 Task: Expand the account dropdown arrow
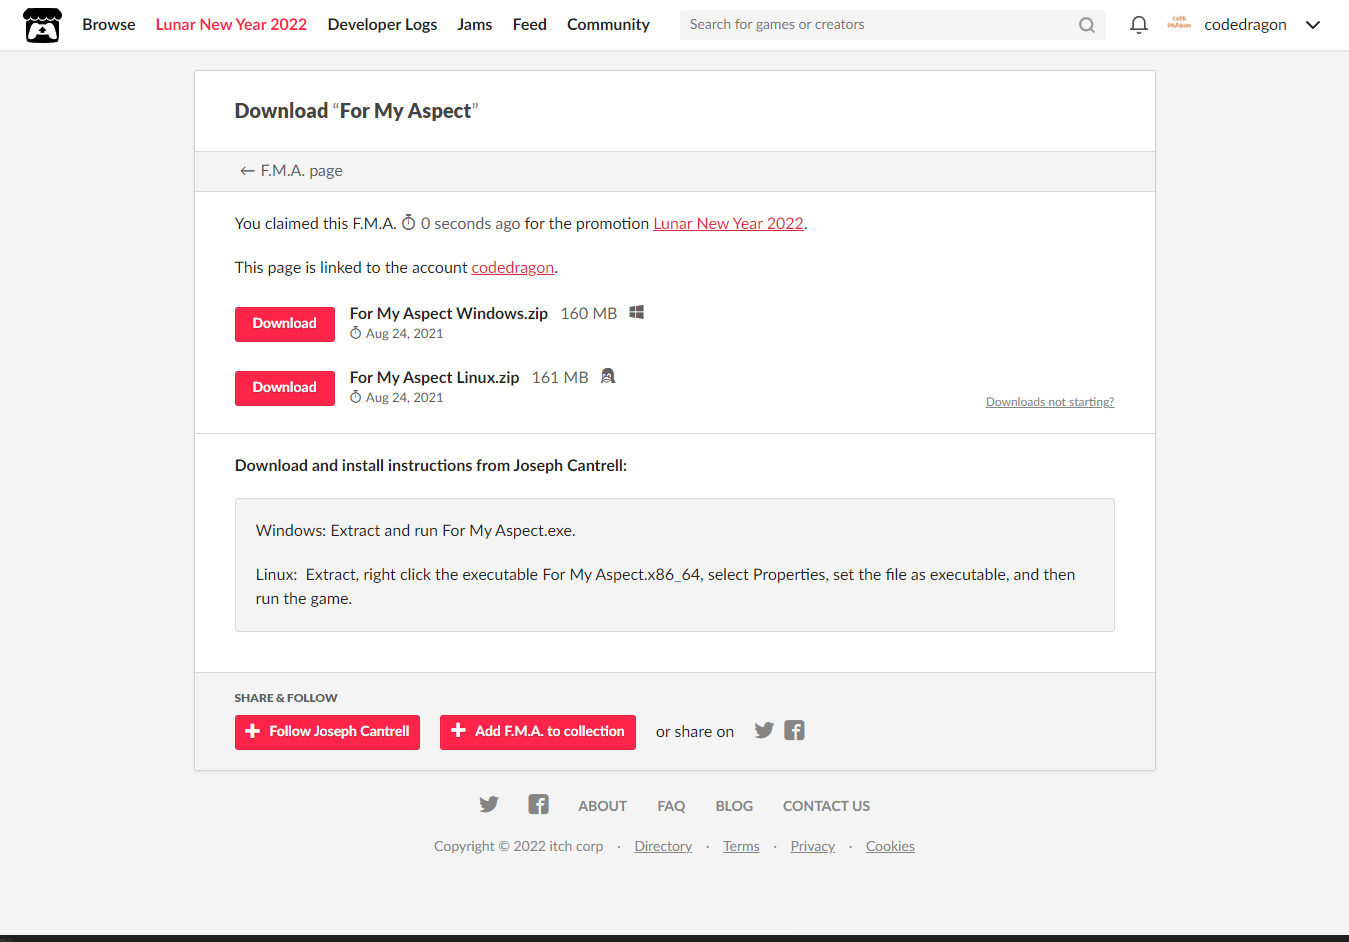point(1313,25)
